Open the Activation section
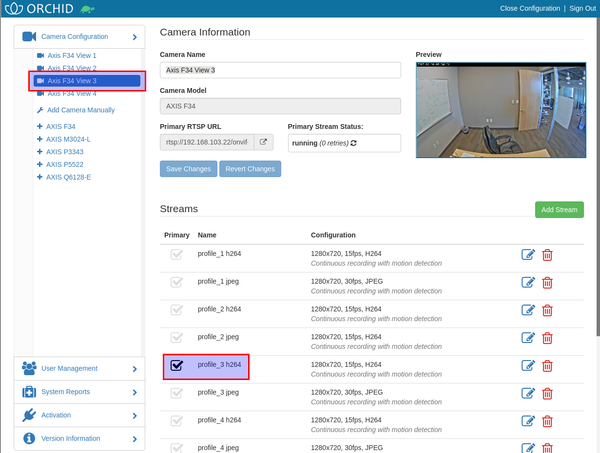This screenshot has width=600, height=453. [79, 415]
